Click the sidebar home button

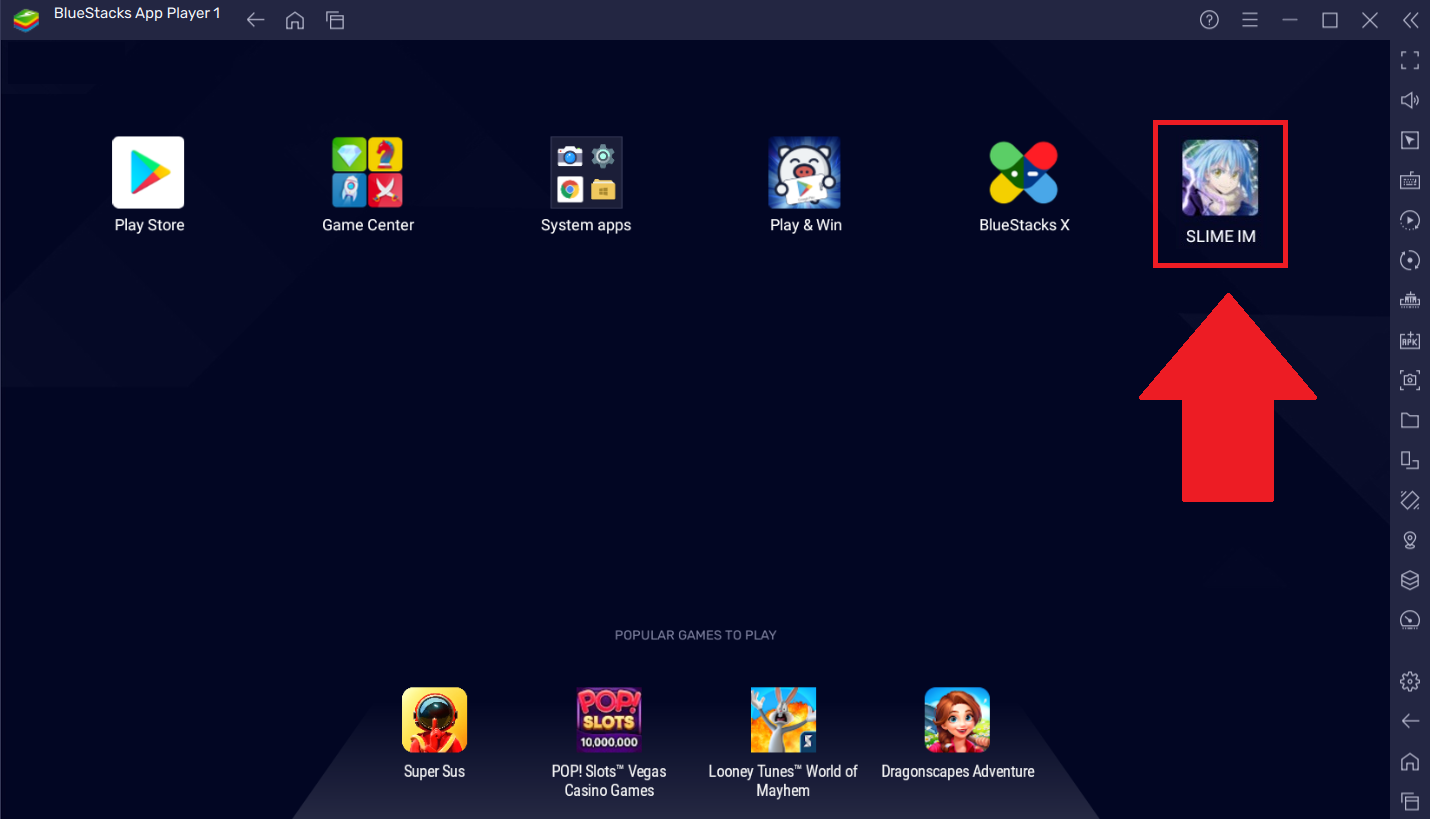pos(1410,761)
